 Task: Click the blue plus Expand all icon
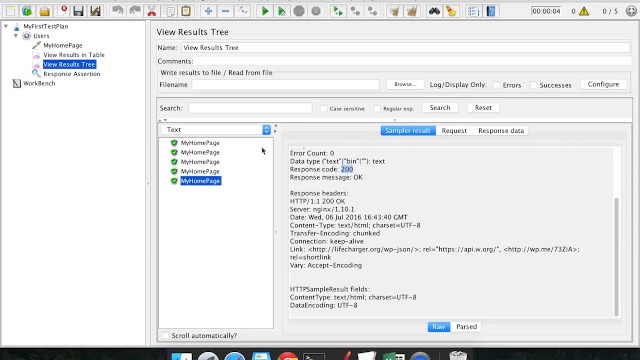tap(208, 11)
